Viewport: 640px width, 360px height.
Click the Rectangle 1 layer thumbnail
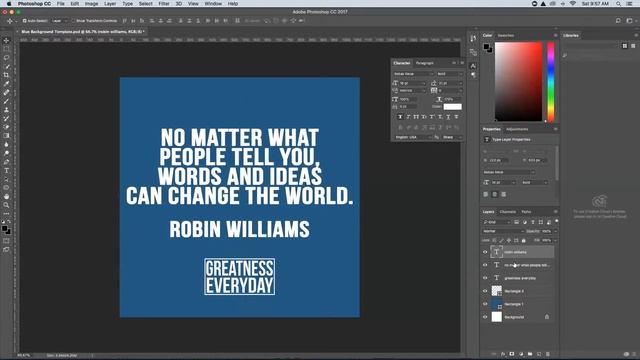point(496,304)
